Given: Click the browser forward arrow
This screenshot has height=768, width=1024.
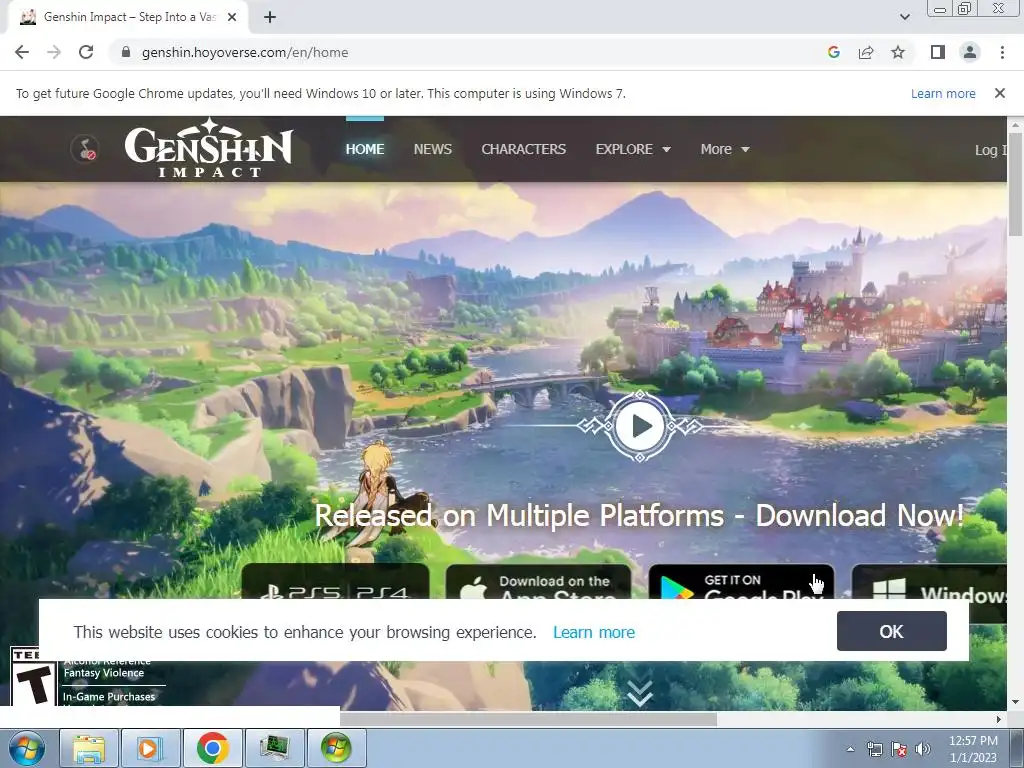Looking at the screenshot, I should point(54,52).
